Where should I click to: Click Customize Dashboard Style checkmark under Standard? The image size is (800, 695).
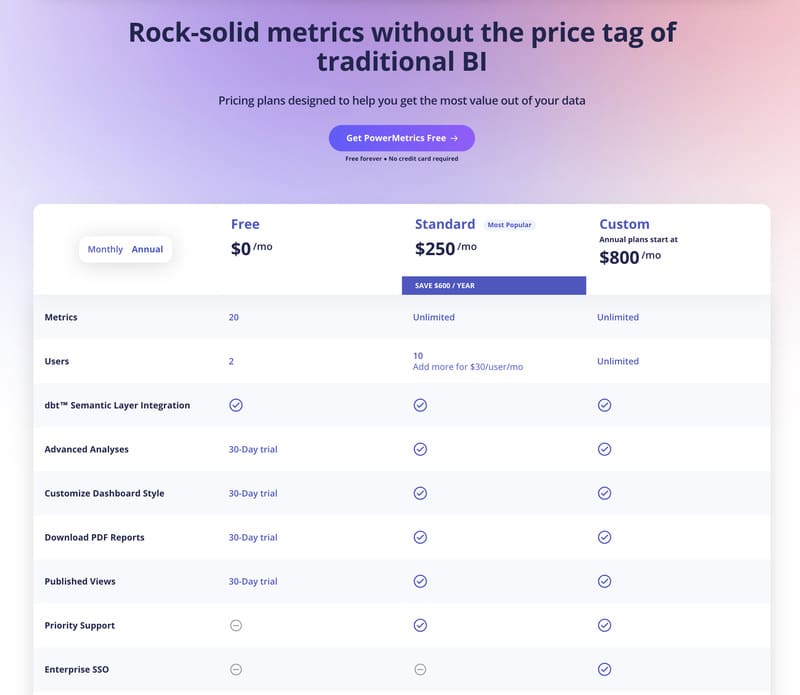click(420, 493)
